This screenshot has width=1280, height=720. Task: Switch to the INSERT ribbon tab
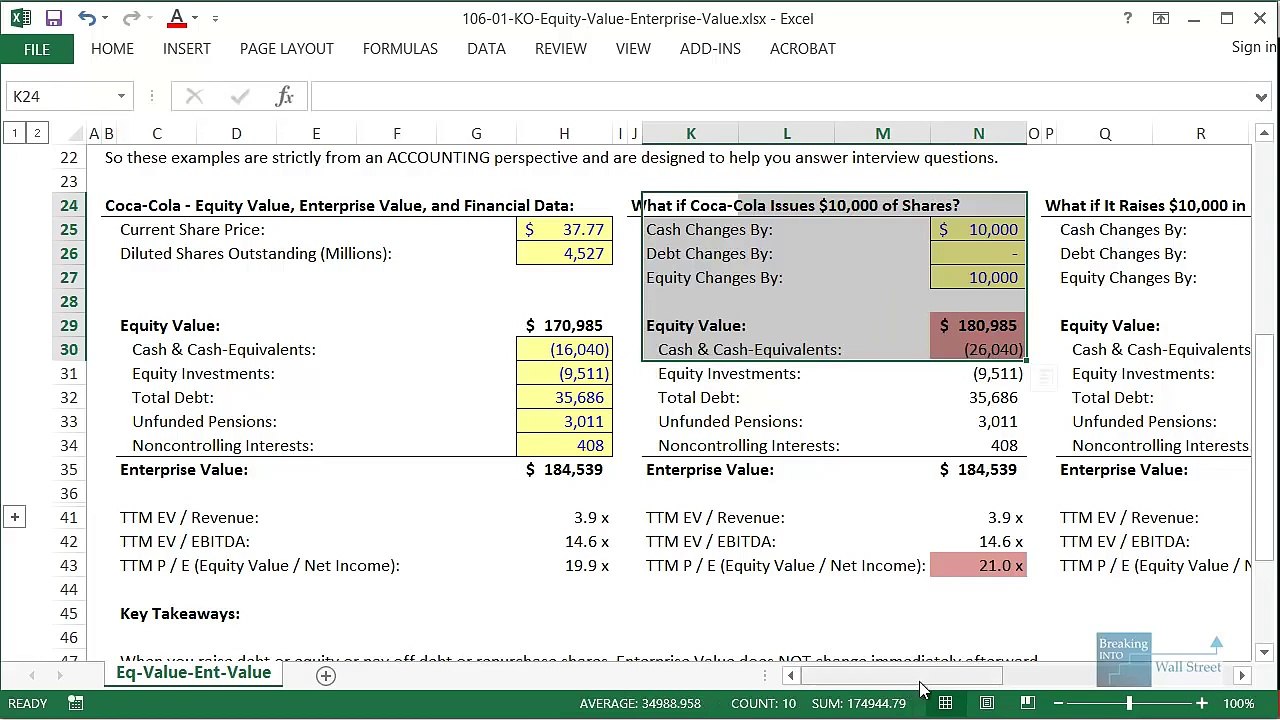(187, 49)
